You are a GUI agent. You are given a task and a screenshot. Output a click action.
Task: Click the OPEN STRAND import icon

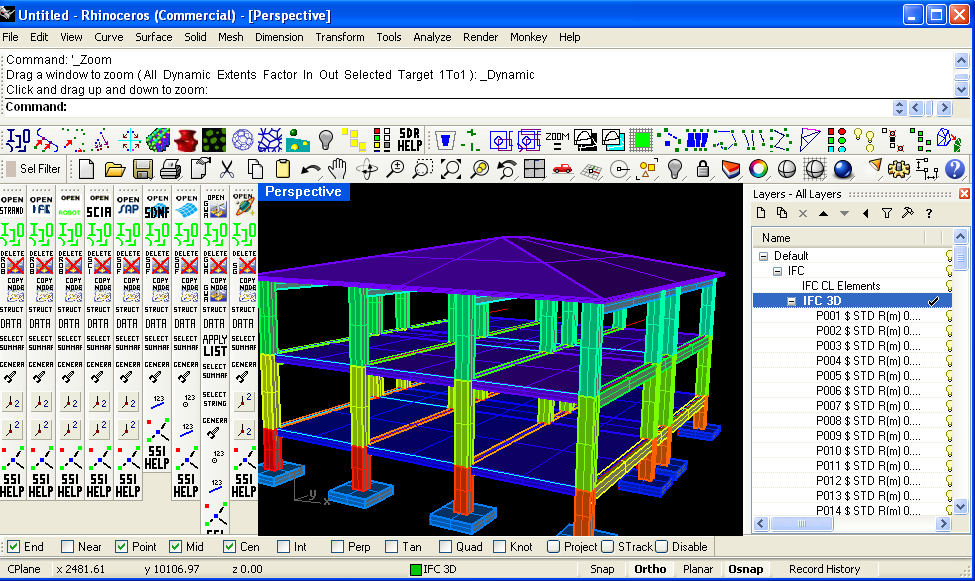pos(12,205)
